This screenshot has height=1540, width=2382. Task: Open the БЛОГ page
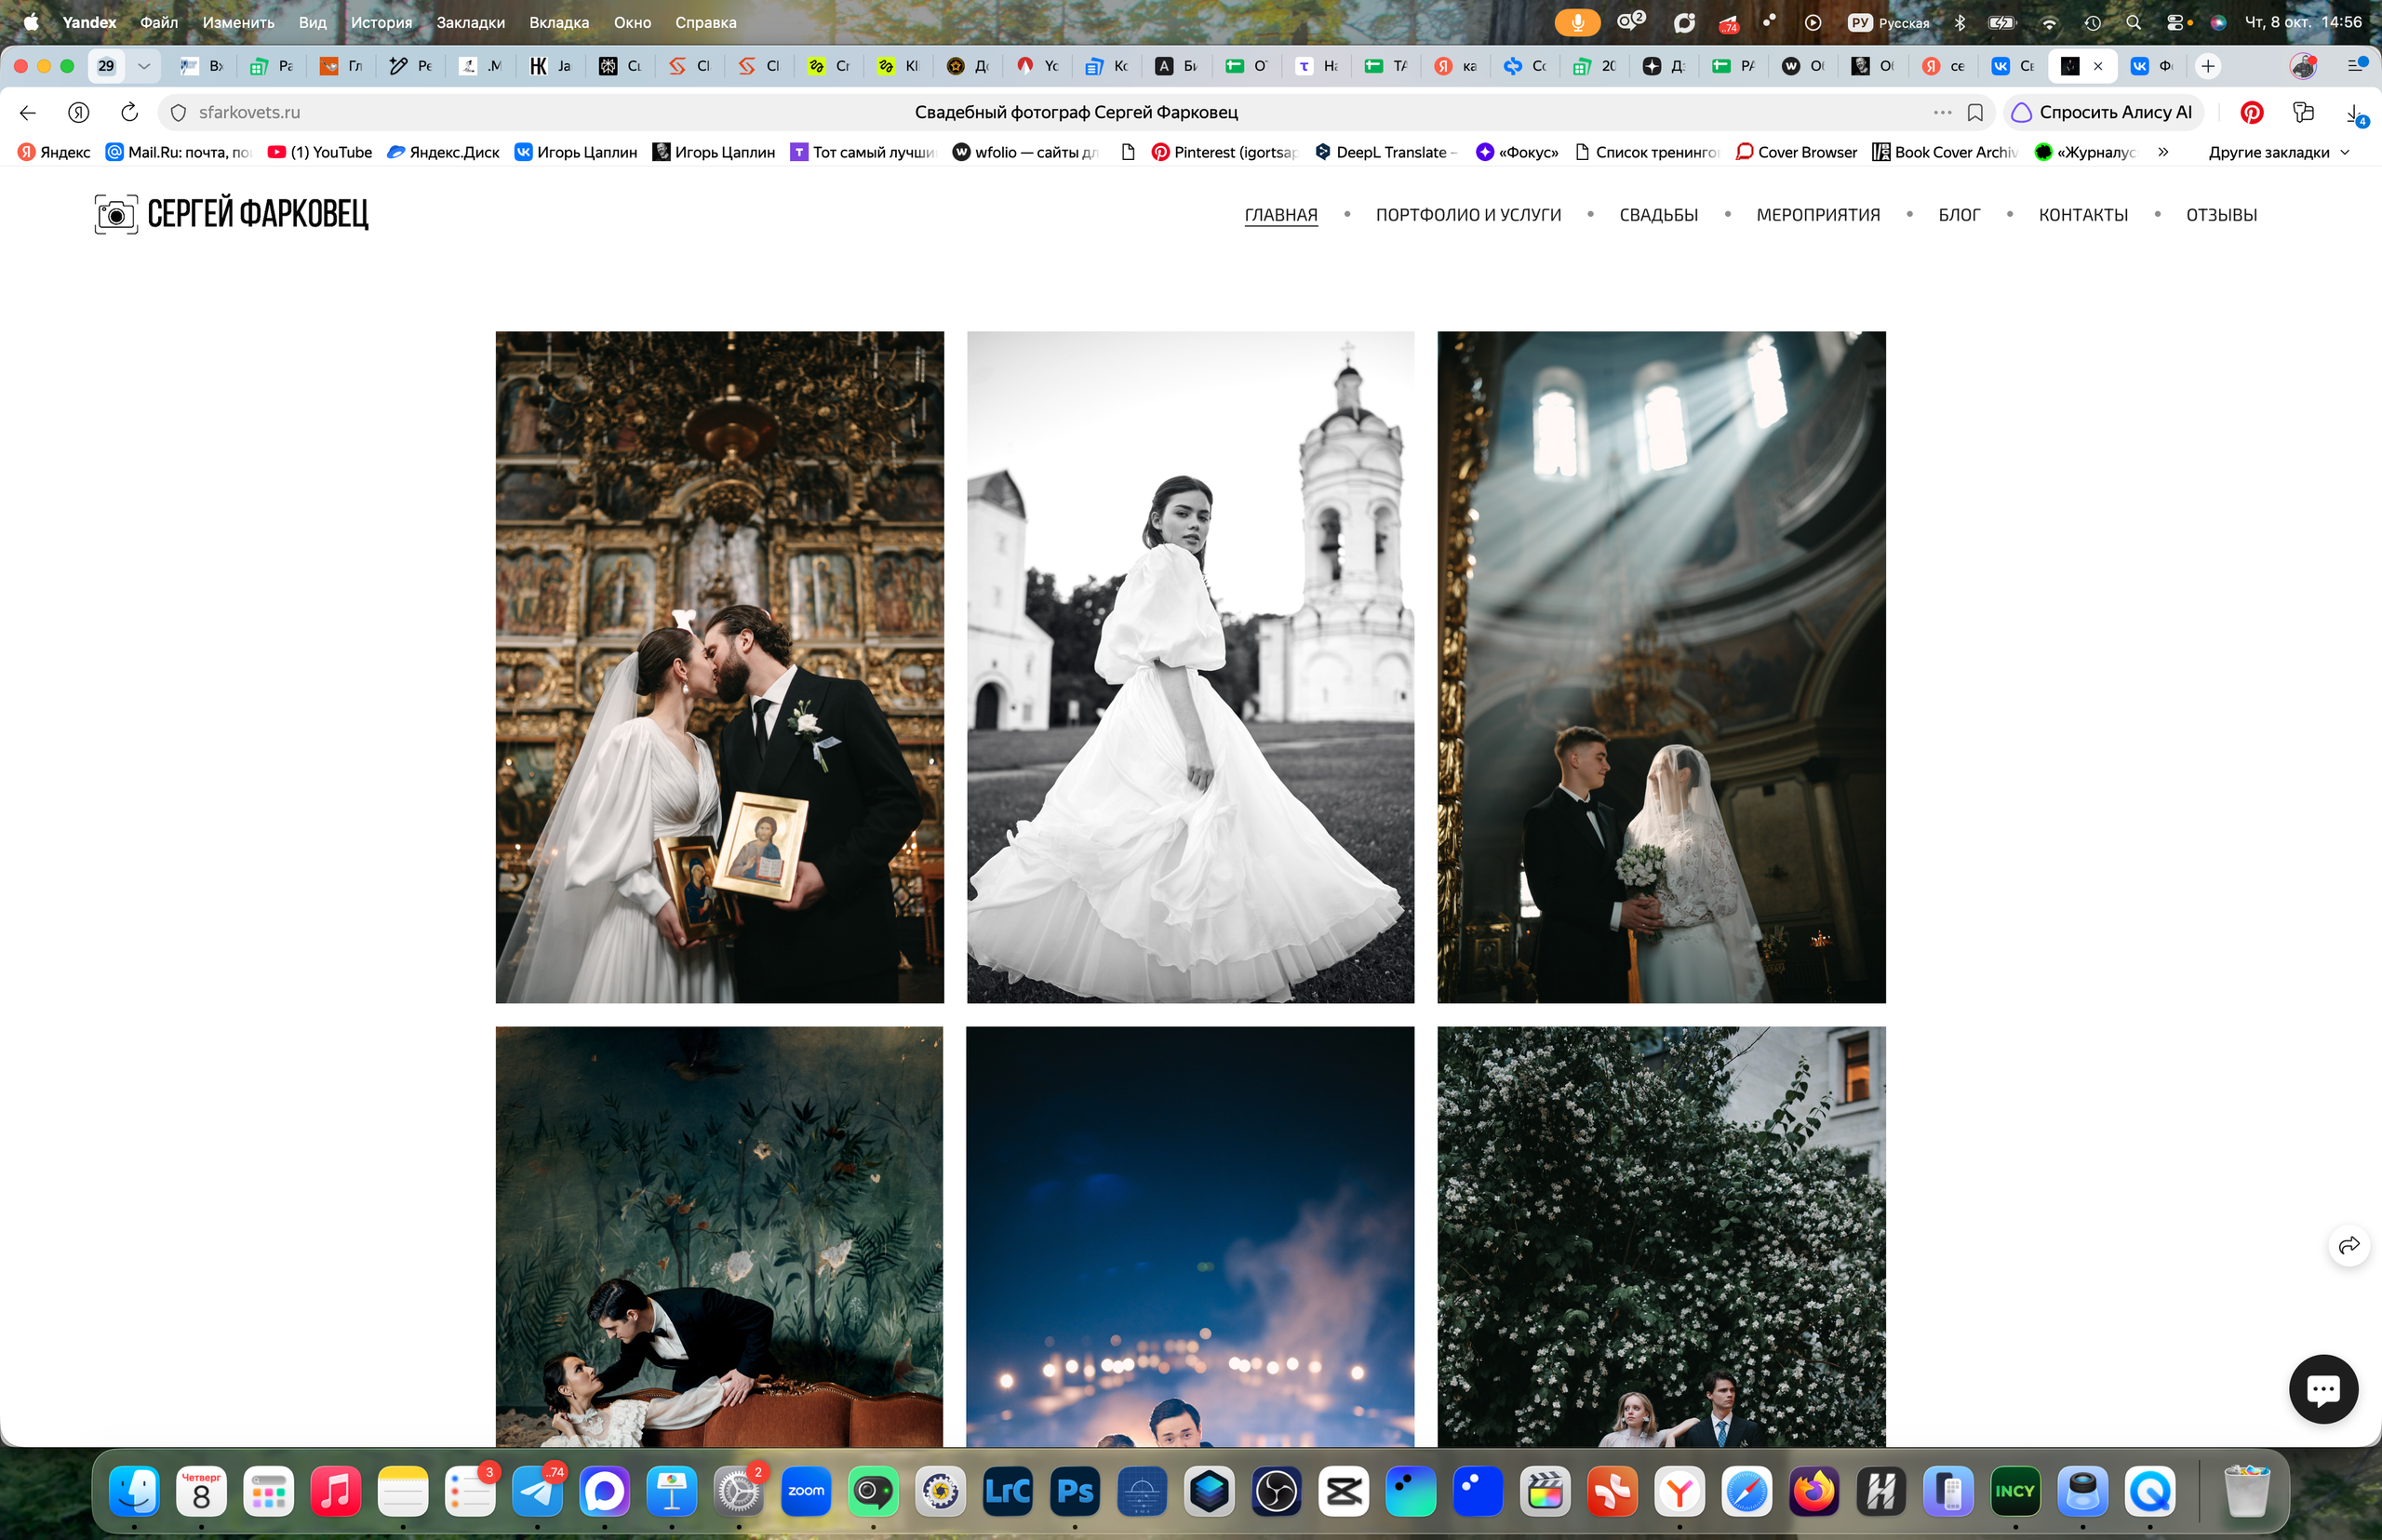(1959, 215)
